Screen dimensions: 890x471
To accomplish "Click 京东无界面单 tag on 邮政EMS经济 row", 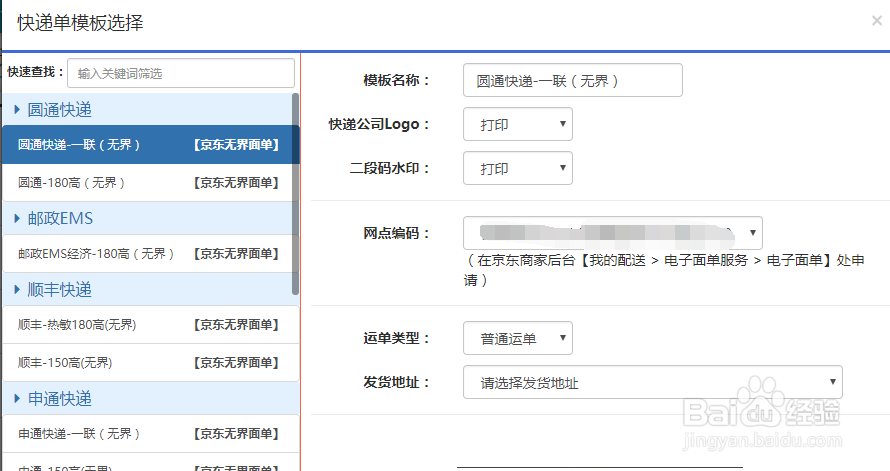I will coord(236,254).
